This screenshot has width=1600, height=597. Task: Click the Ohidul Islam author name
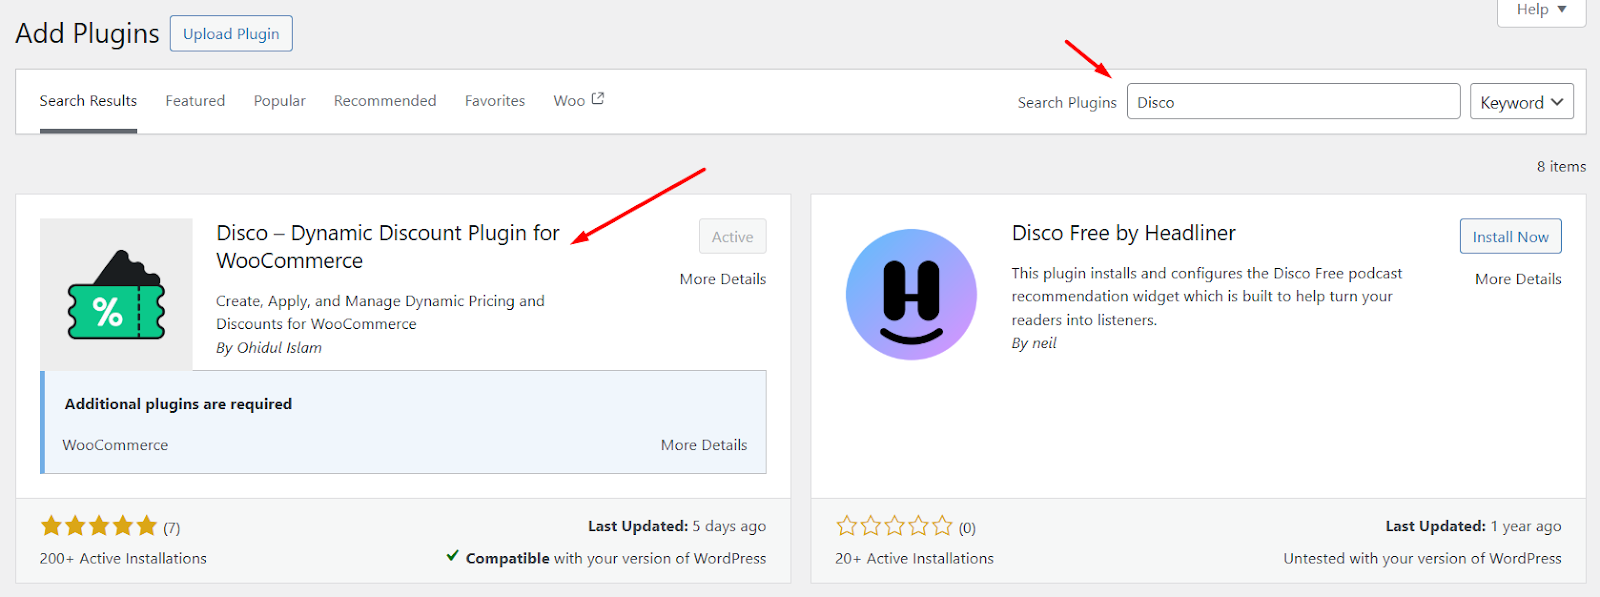click(x=279, y=348)
